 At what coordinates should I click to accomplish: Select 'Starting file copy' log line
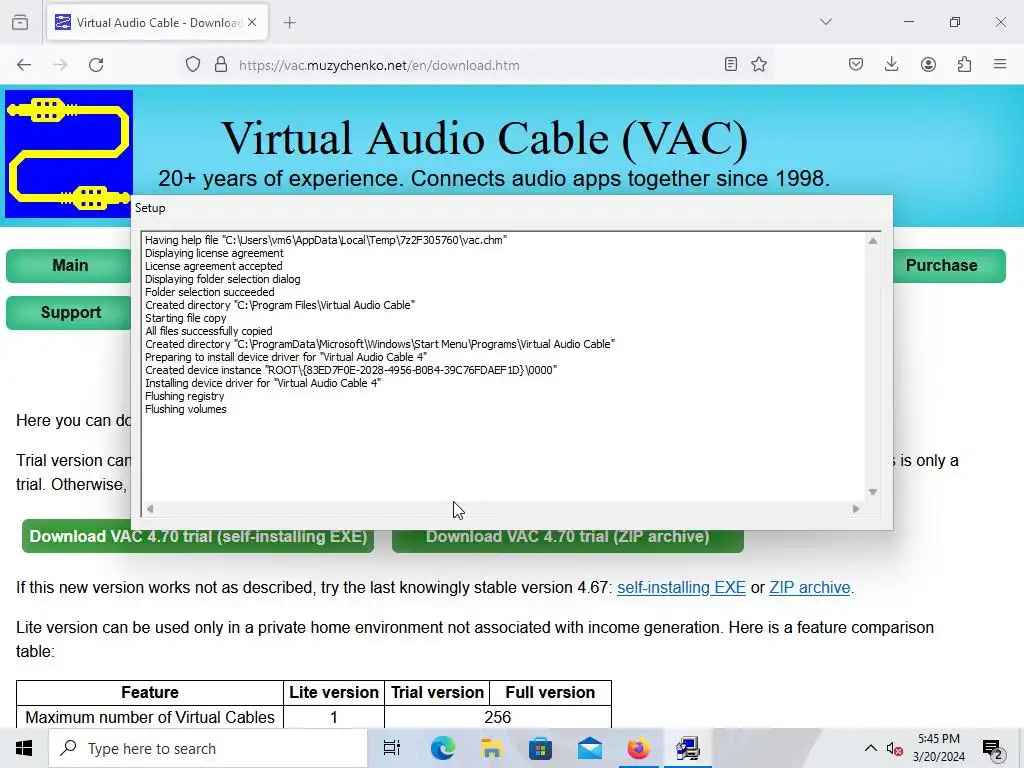click(x=185, y=318)
